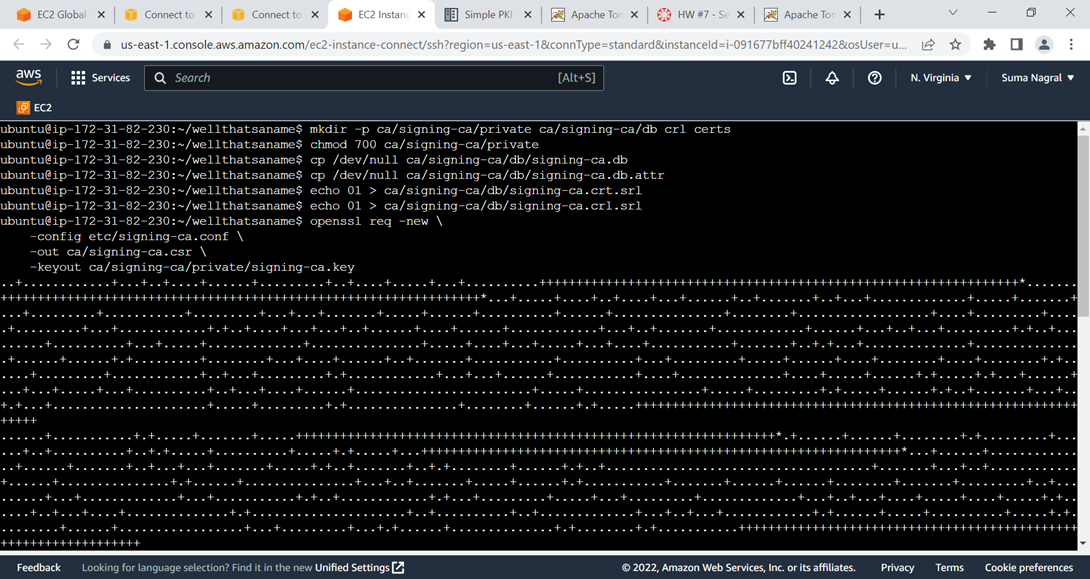This screenshot has width=1090, height=579.
Task: Open the Unified Settings link
Action: (352, 567)
